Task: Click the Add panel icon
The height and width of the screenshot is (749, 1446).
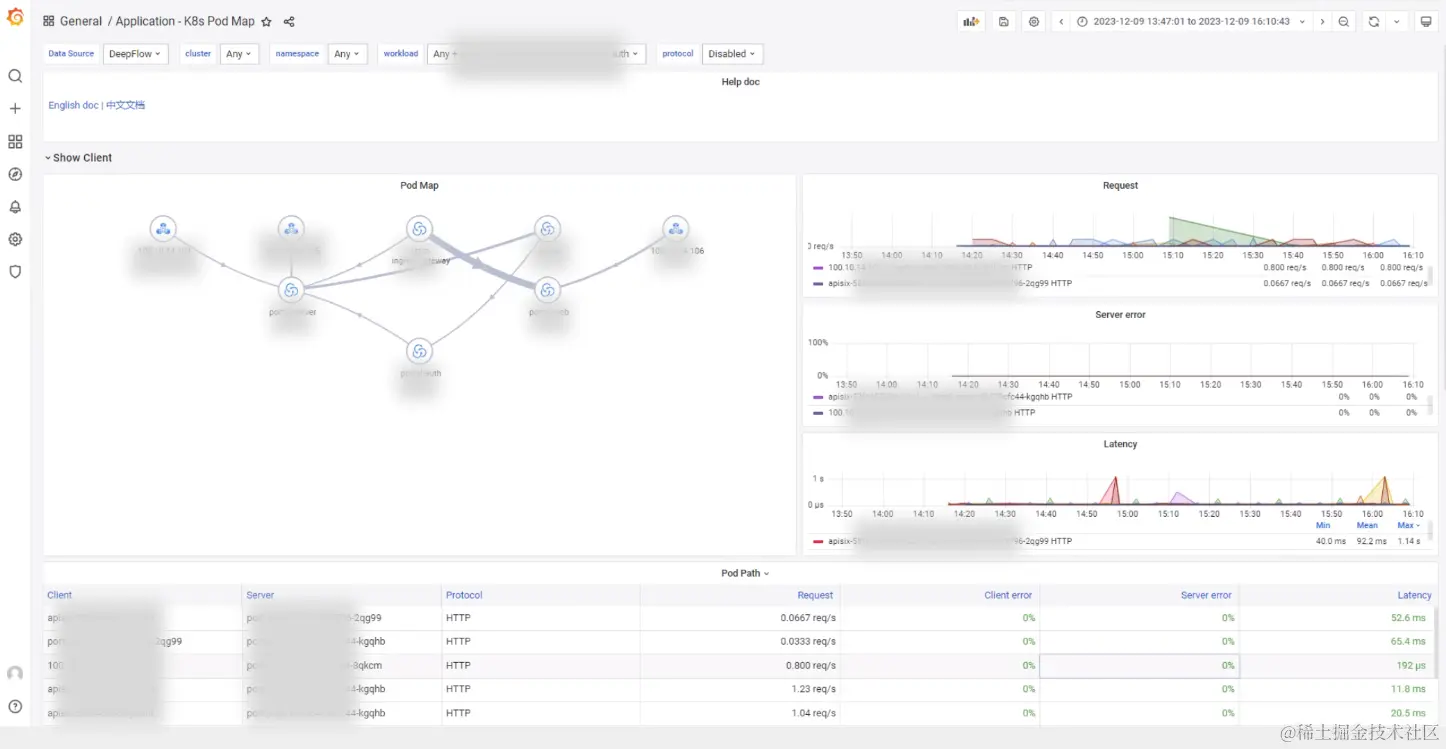Action: coord(971,22)
